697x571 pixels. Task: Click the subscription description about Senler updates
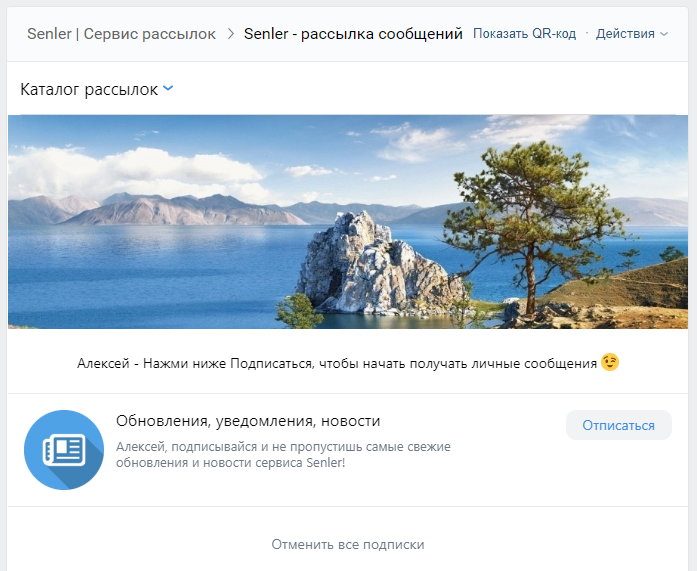[283, 455]
